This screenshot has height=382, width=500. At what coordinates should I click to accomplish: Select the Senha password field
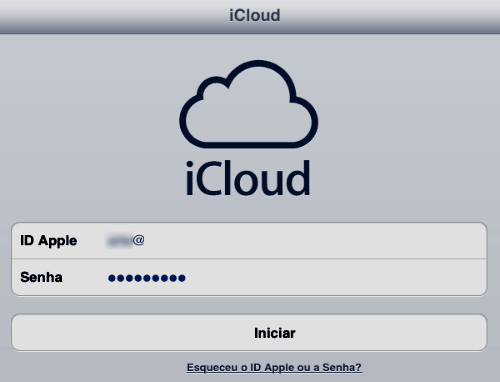249,277
